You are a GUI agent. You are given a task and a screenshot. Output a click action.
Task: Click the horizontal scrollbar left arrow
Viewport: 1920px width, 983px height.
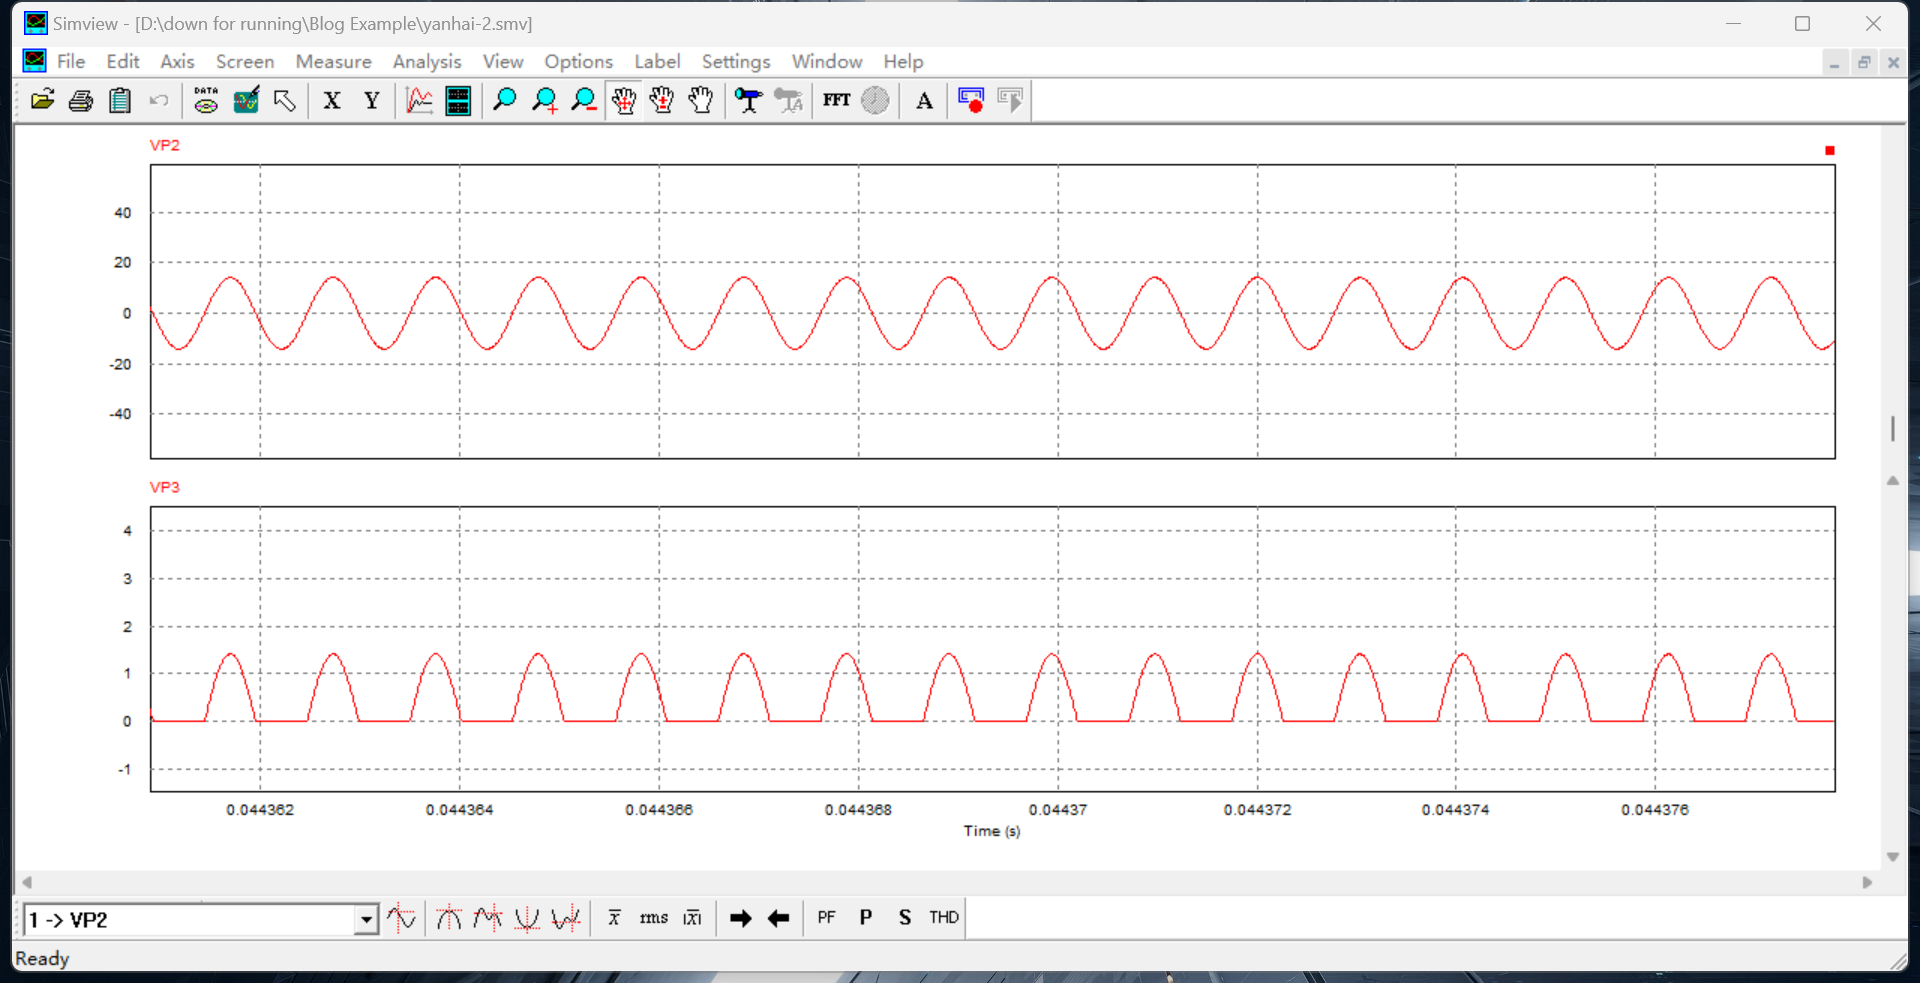click(x=27, y=883)
